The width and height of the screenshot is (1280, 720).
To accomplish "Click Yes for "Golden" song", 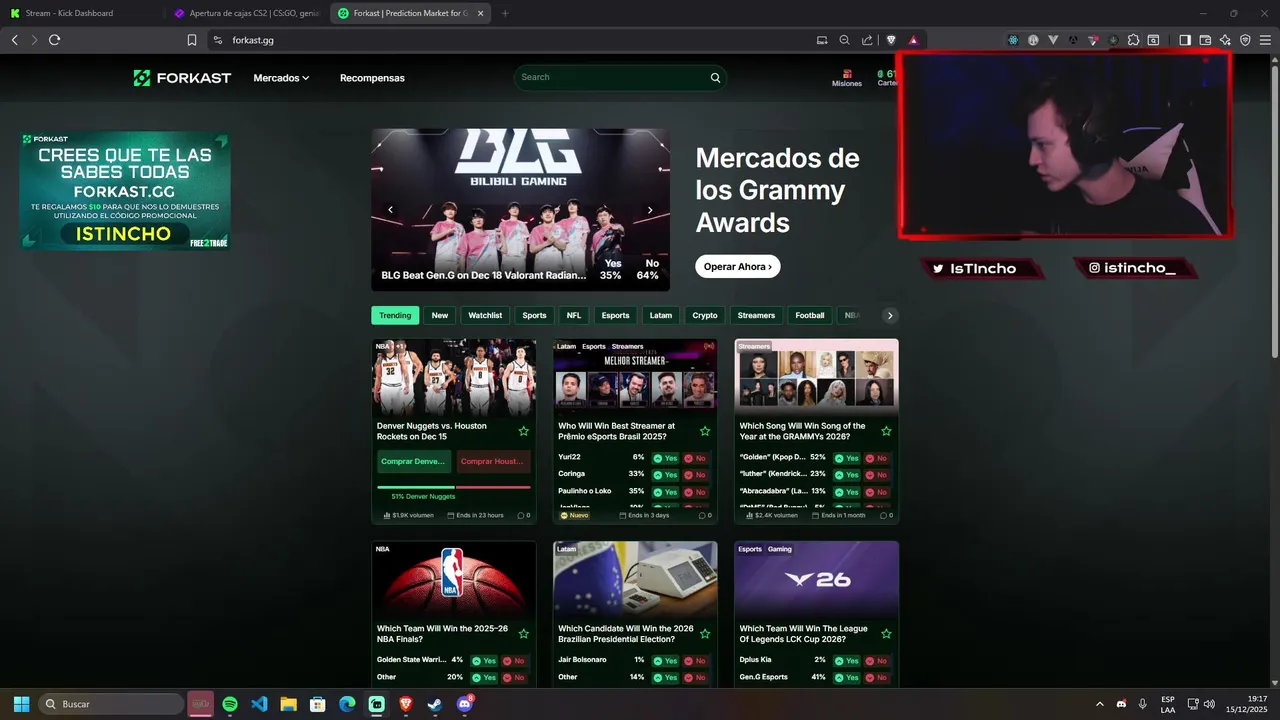I will 847,458.
